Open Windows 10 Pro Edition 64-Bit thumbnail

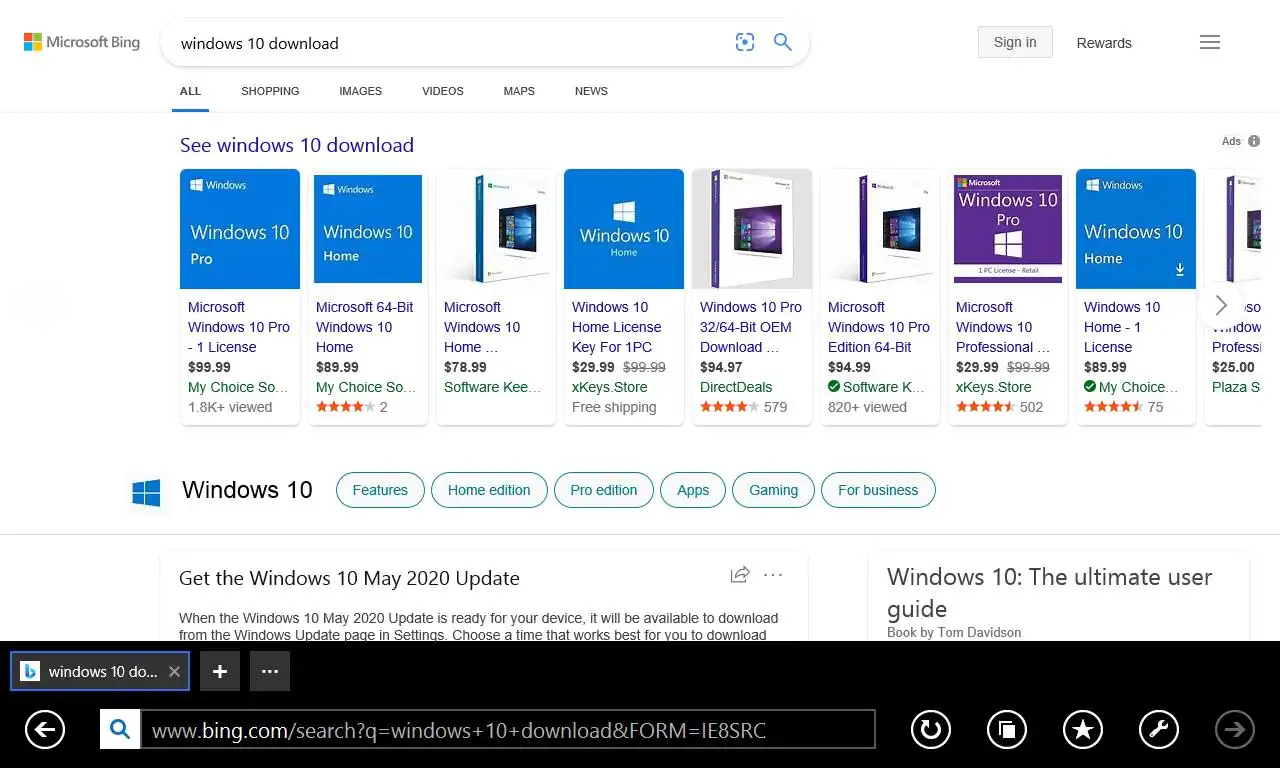pos(880,229)
